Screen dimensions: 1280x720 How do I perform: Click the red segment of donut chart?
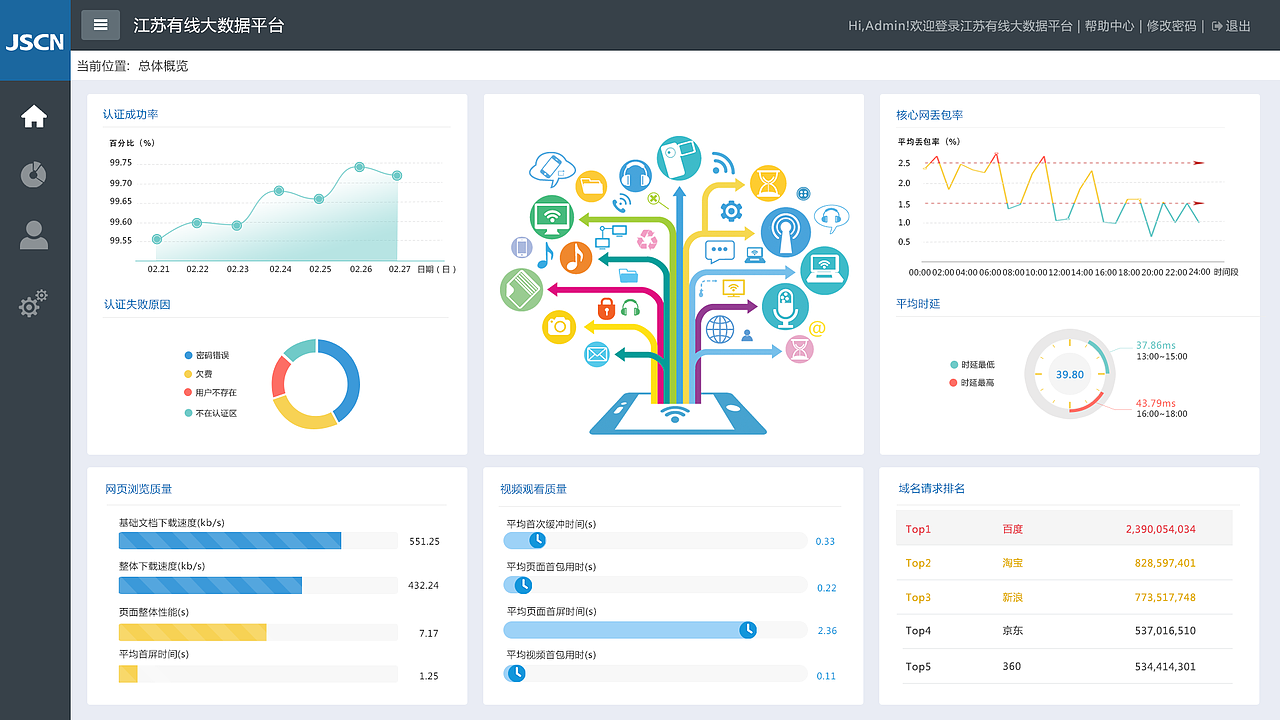[279, 376]
